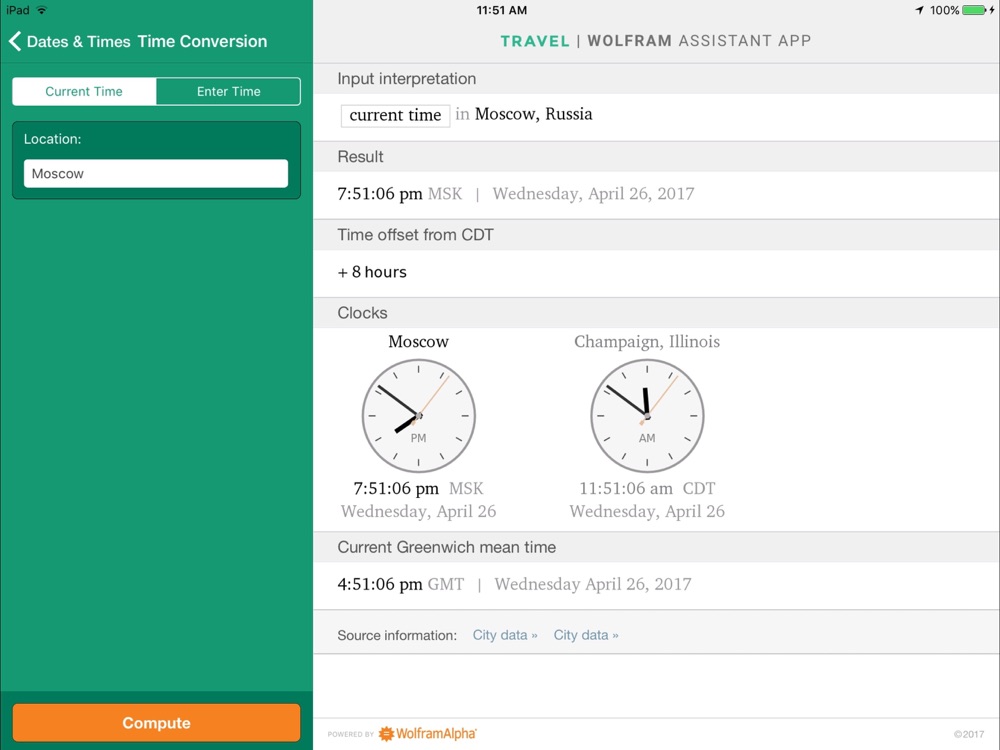Screen dimensions: 1000x750
Task: Tap 'Wednesday, April 26, 2017' in Result
Action: [593, 194]
